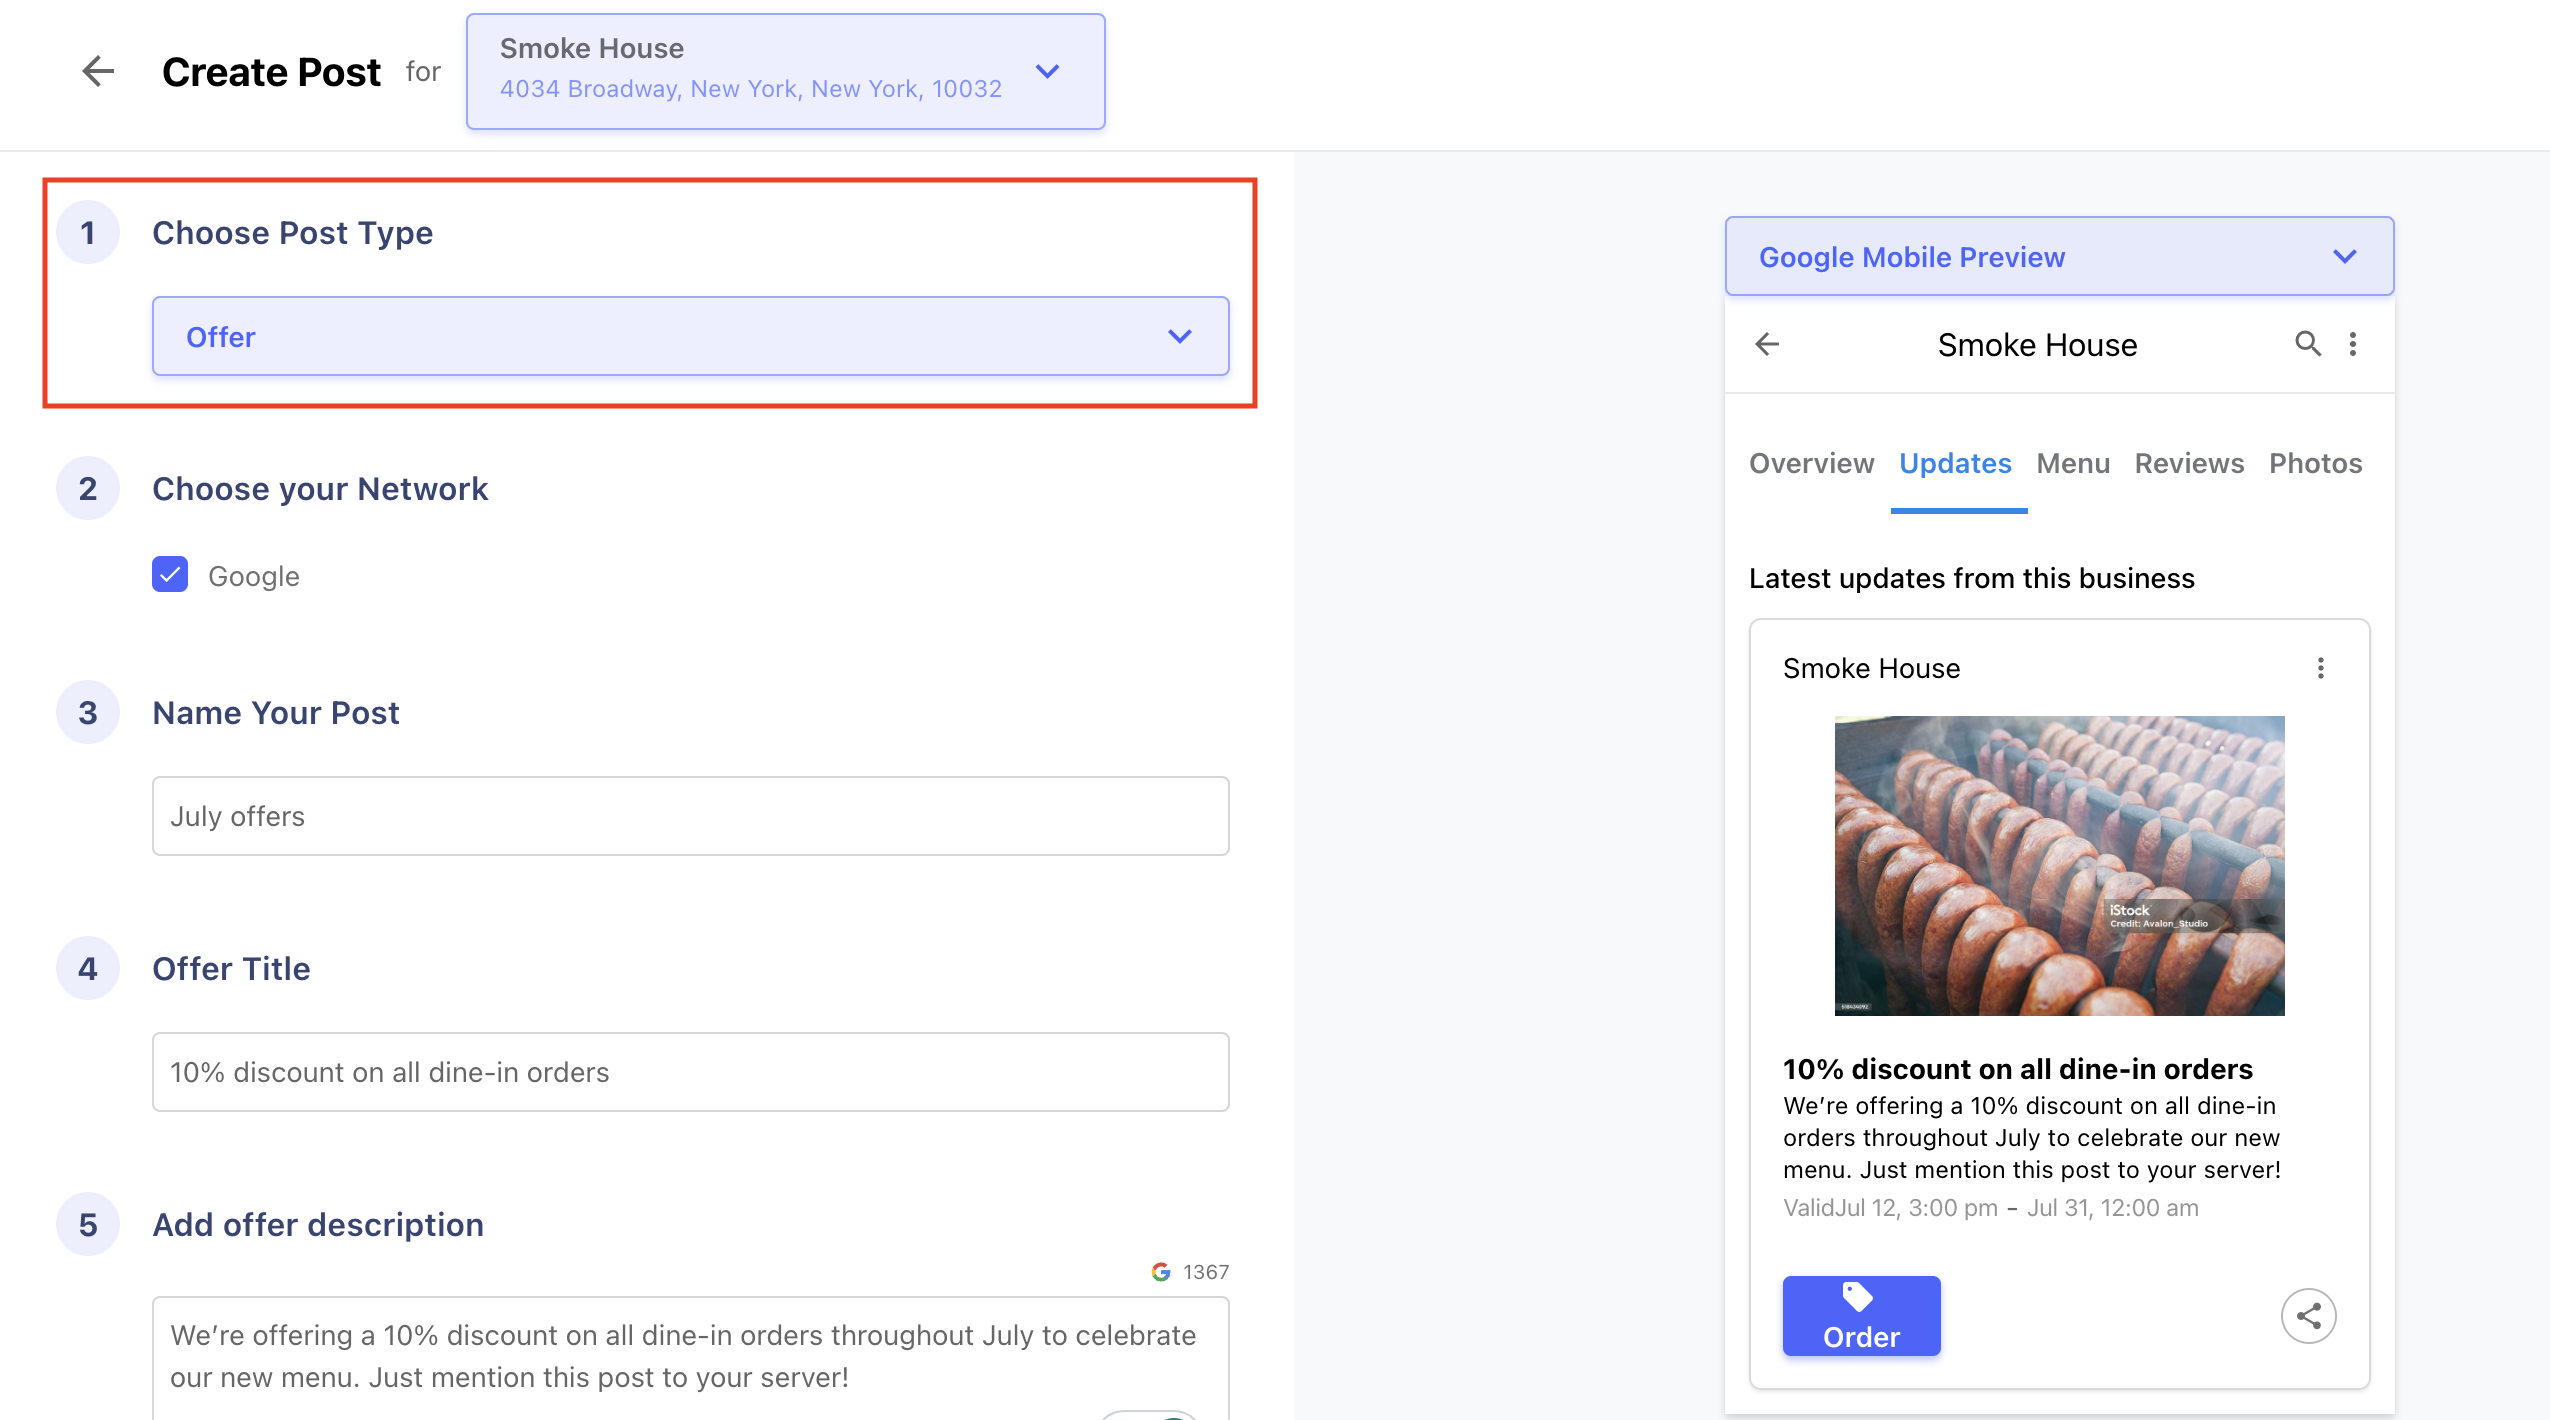Edit the 'July offers' post name field
The width and height of the screenshot is (2550, 1420).
[x=690, y=816]
